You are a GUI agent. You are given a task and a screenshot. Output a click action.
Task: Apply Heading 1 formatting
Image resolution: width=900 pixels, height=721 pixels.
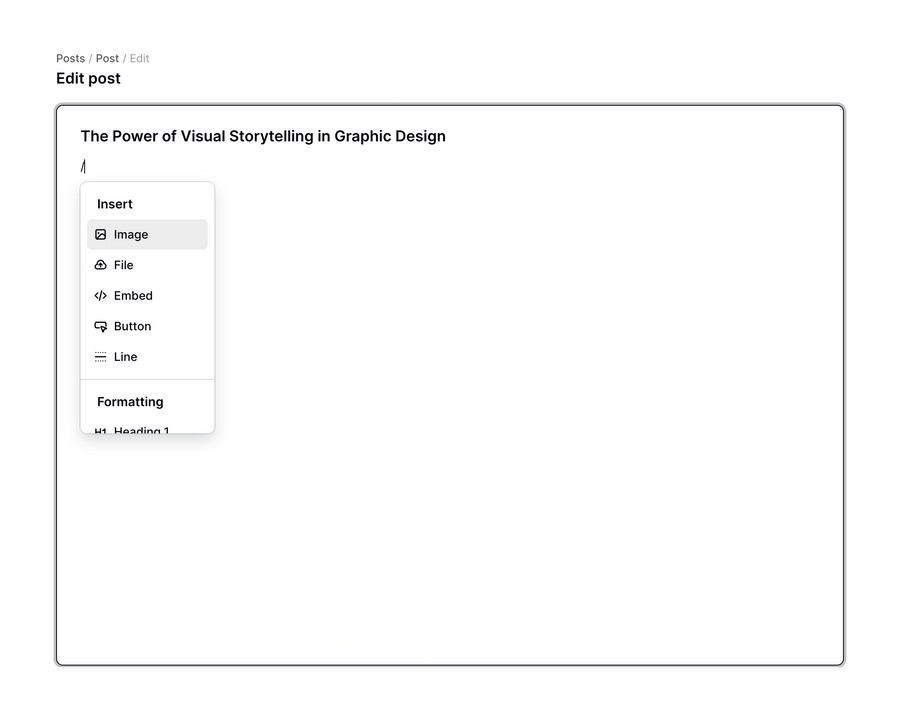pyautogui.click(x=140, y=430)
